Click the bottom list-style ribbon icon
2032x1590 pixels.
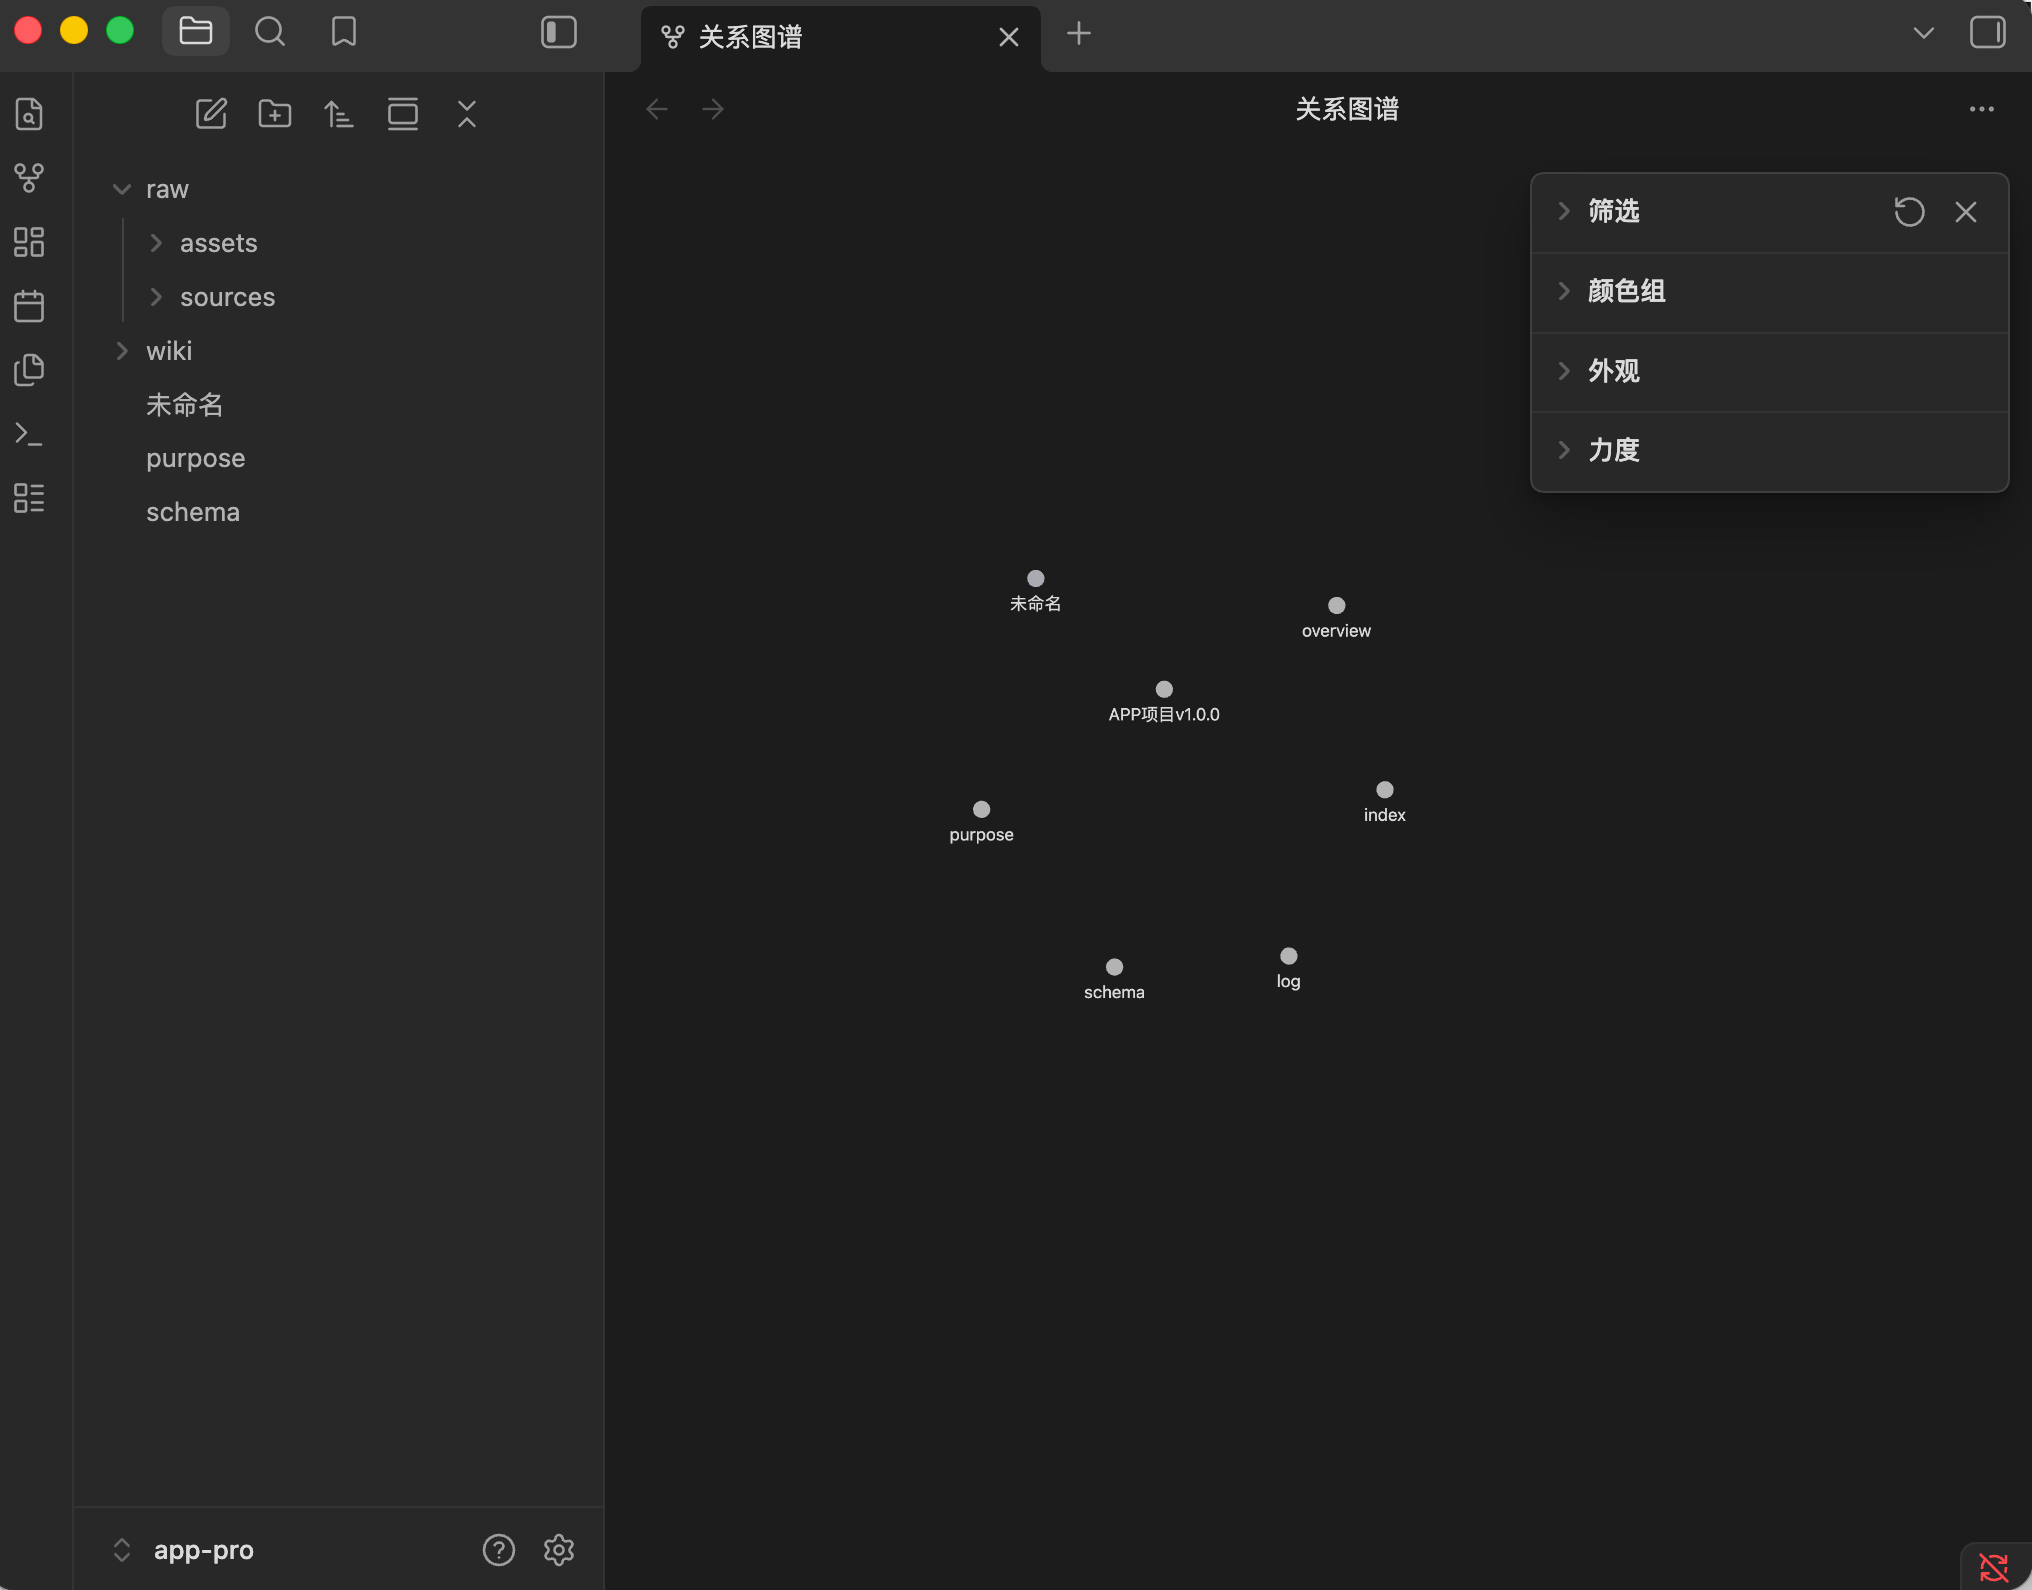[29, 498]
